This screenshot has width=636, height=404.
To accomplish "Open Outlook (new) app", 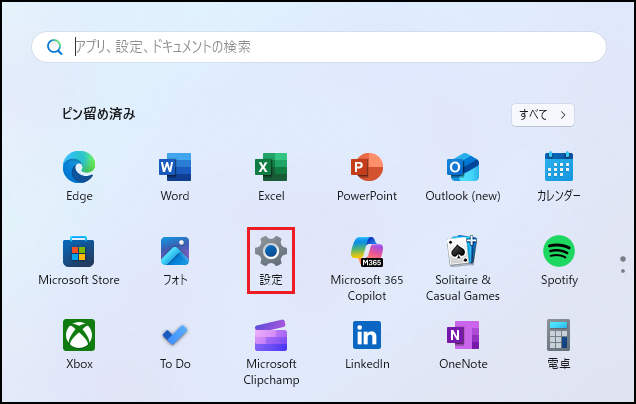I will pos(463,167).
